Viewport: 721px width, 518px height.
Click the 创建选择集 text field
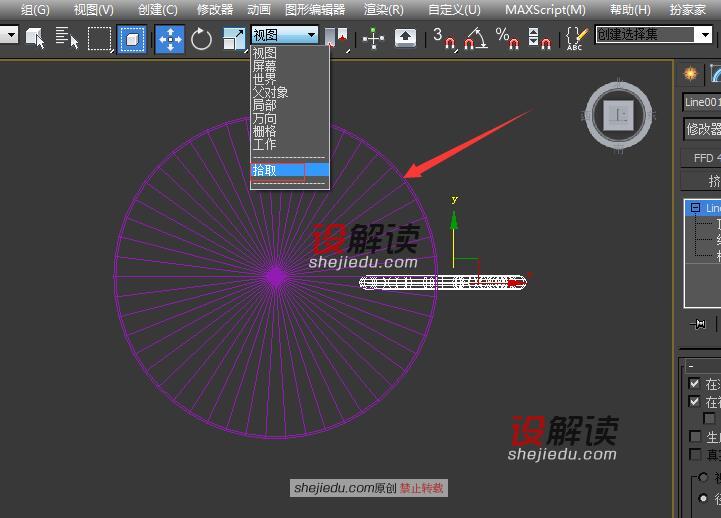(x=646, y=34)
